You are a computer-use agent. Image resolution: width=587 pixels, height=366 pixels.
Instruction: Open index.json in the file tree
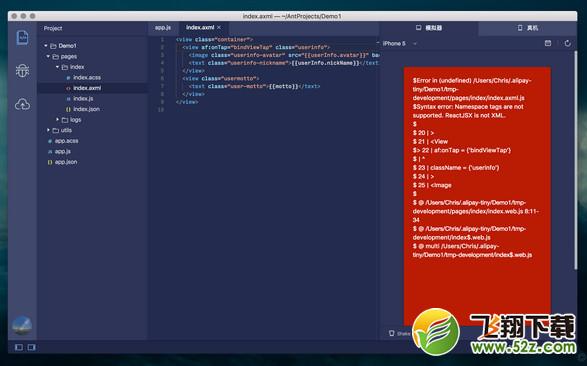pyautogui.click(x=86, y=109)
